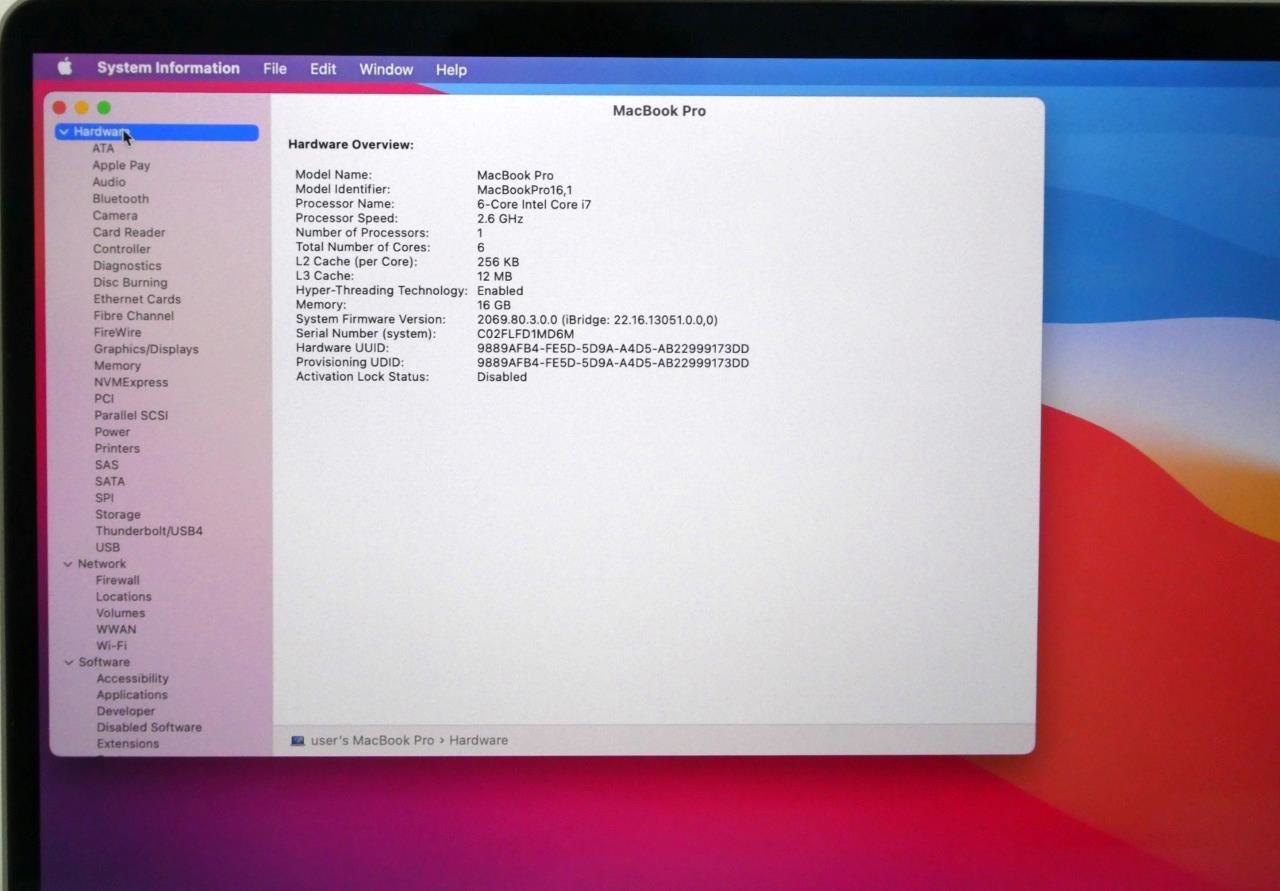Select Hardware in the sidebar

tap(157, 132)
